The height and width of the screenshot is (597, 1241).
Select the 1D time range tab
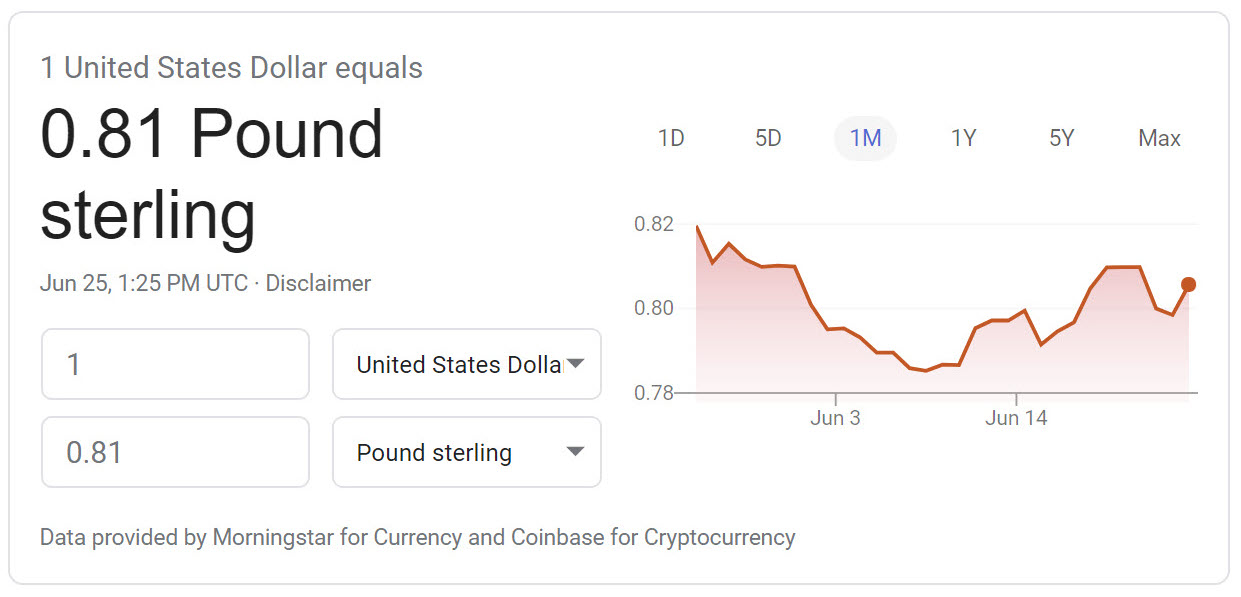pyautogui.click(x=671, y=138)
